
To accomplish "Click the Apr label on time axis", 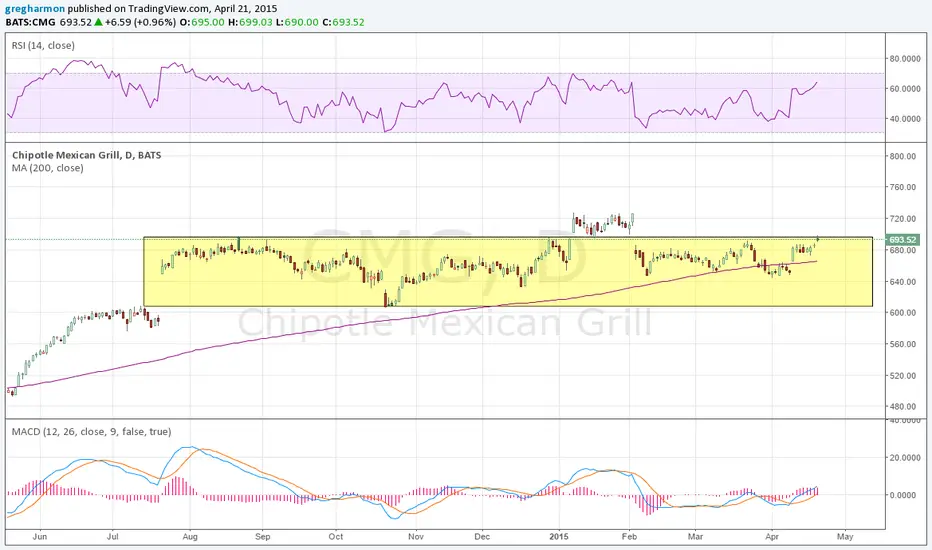I will [772, 536].
